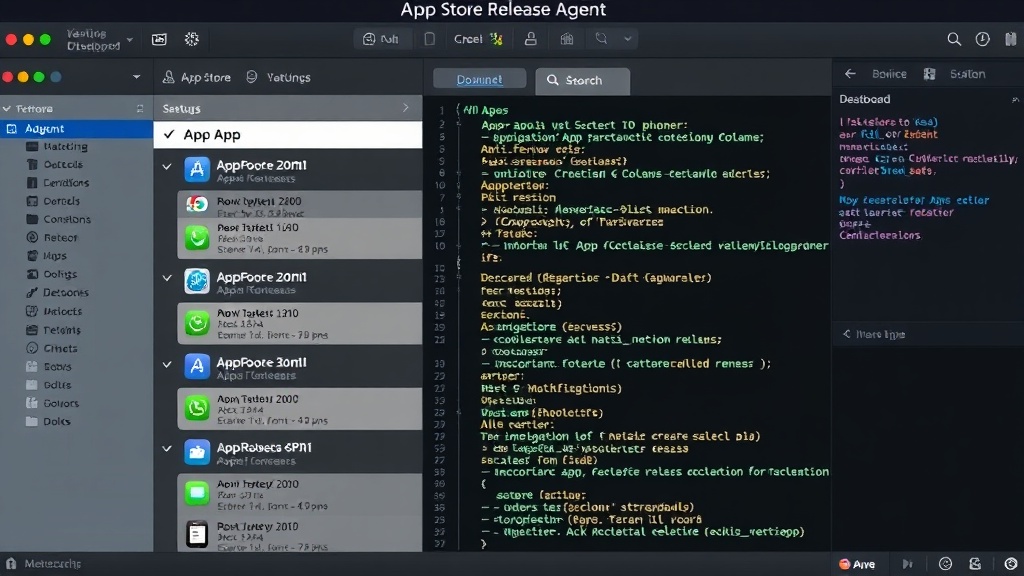This screenshot has height=576, width=1024.
Task: Collapse the AppRabeca 6PI11 group chevron
Action: 167,449
